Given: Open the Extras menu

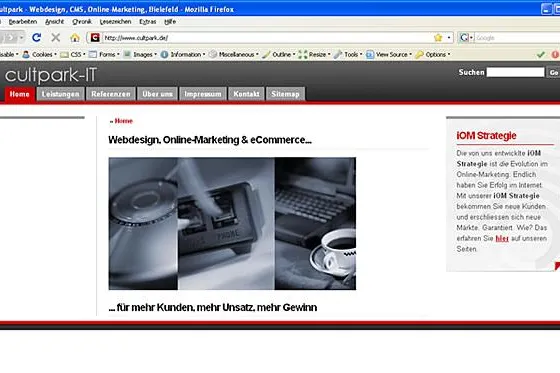Looking at the screenshot, I should [x=148, y=22].
